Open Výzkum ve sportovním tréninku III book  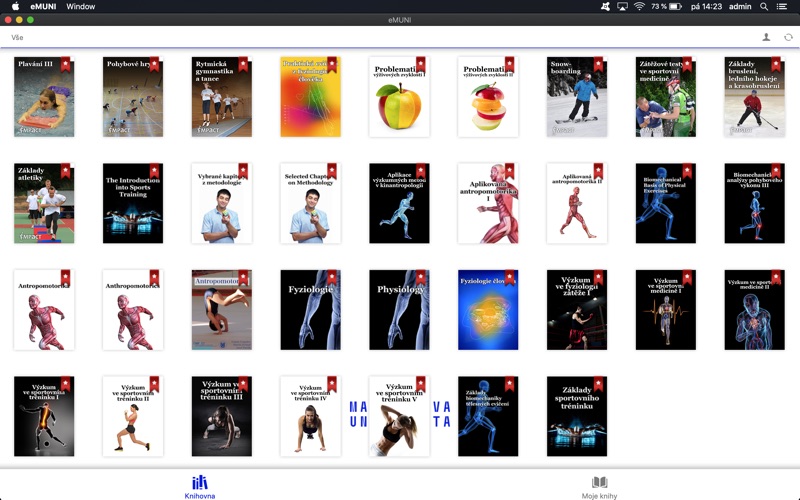[x=221, y=416]
